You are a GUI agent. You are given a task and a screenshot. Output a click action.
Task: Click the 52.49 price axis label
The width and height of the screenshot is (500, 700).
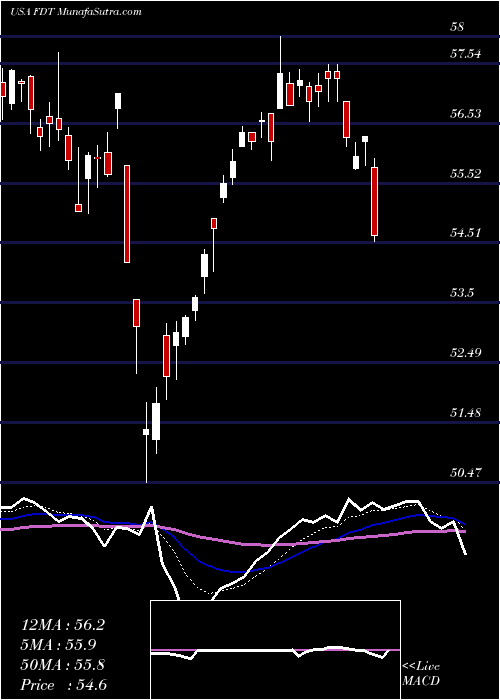click(x=467, y=353)
